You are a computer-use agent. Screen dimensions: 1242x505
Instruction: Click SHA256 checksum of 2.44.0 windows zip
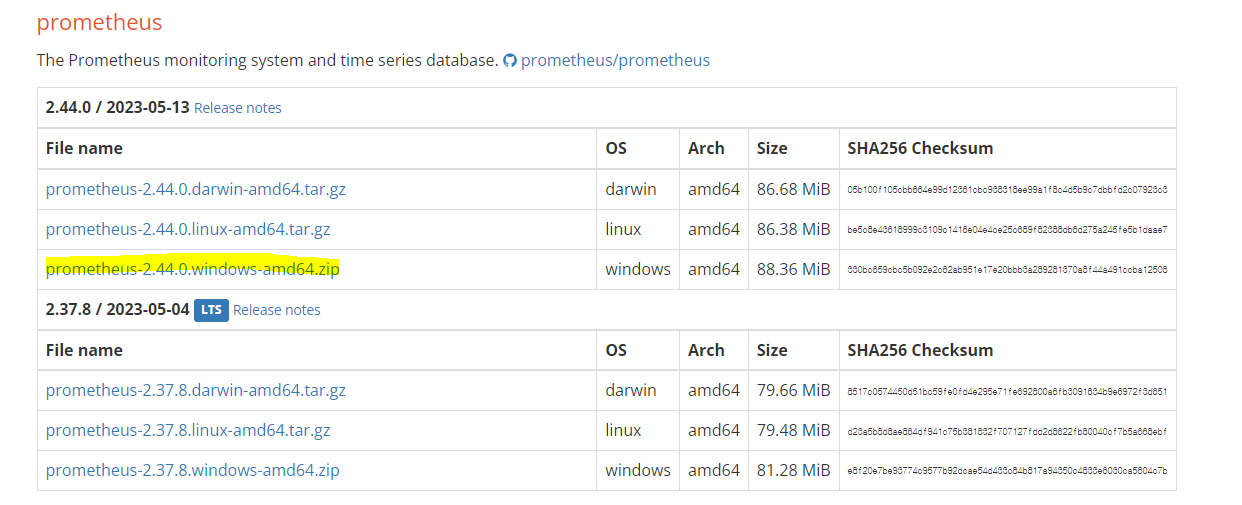(x=1007, y=270)
